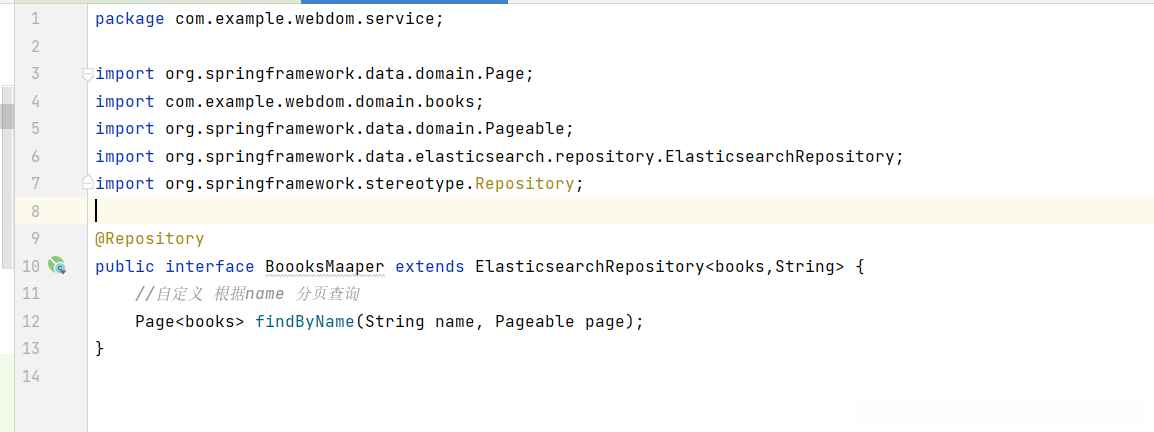
Task: Click line number 8 in the gutter
Action: point(35,211)
